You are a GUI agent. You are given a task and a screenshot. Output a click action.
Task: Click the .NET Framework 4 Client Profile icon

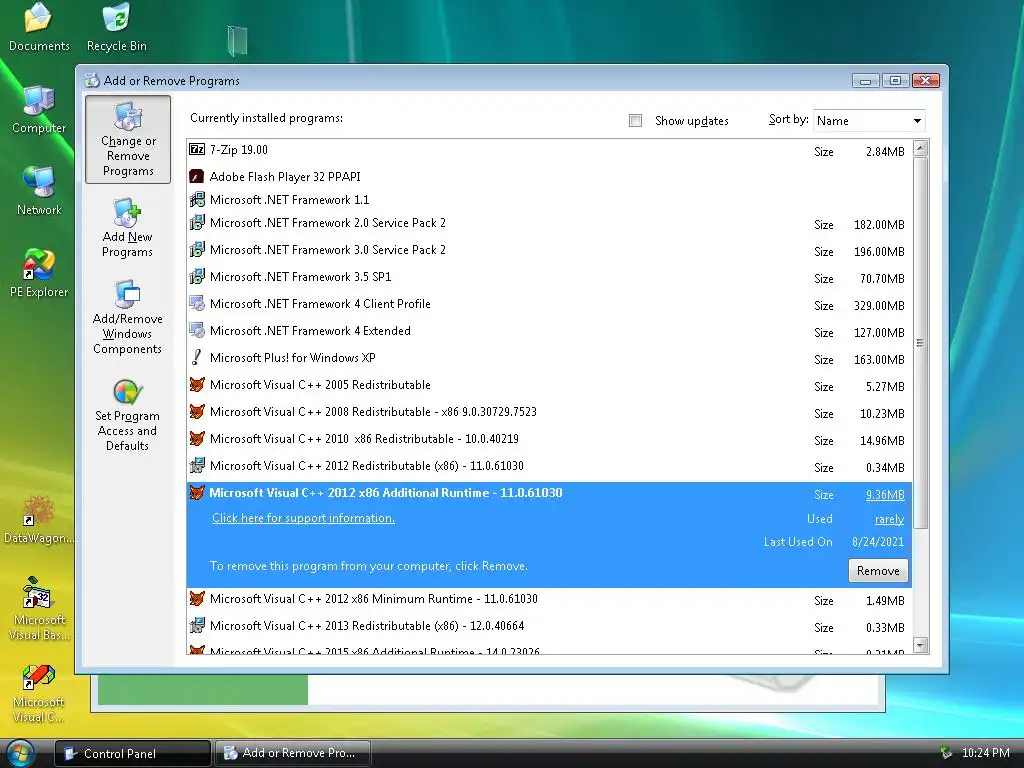tap(197, 304)
